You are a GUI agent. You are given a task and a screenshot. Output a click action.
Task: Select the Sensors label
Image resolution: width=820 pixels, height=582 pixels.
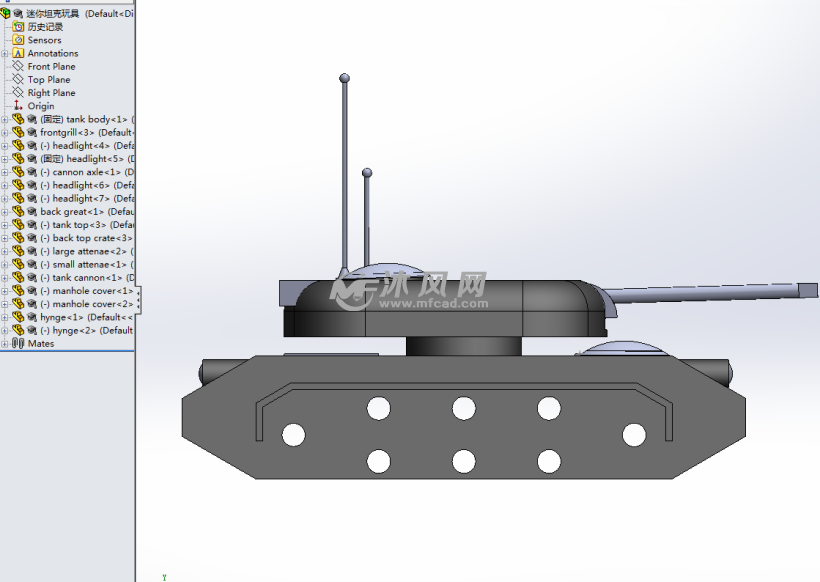pos(44,40)
